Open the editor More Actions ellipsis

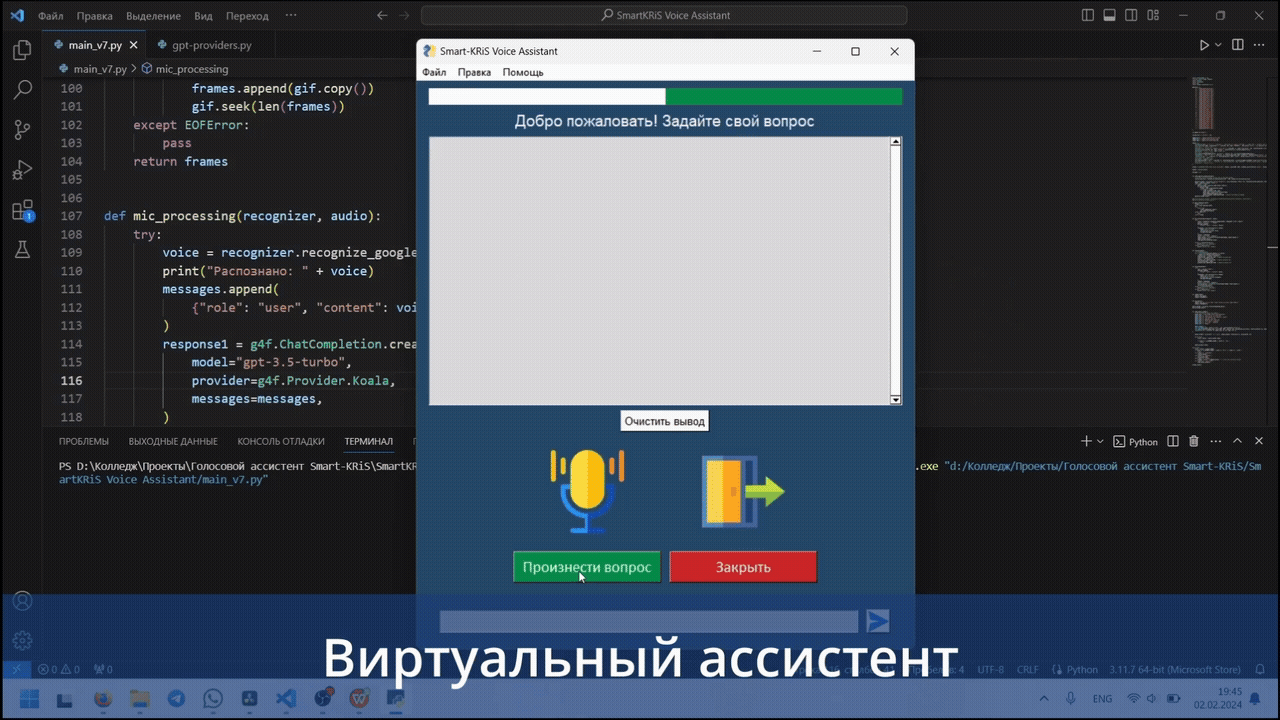(x=1260, y=45)
